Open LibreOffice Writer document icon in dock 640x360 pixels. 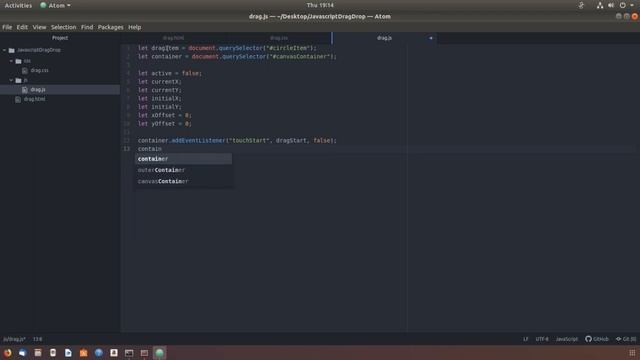pos(68,353)
